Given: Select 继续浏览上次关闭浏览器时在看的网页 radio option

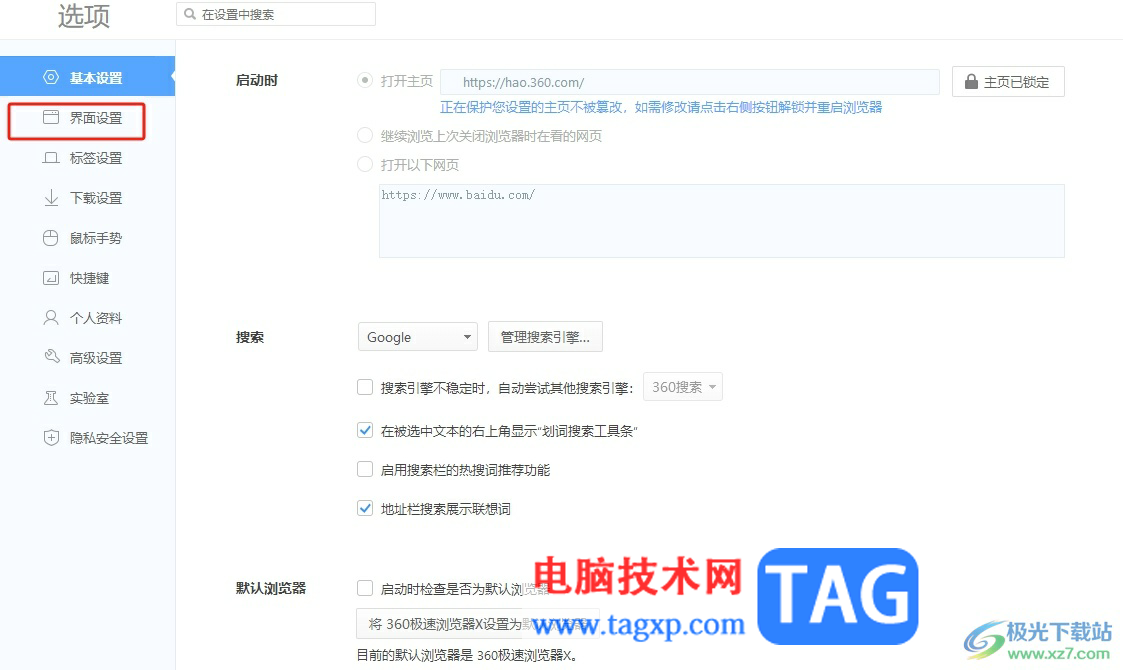Looking at the screenshot, I should (365, 135).
